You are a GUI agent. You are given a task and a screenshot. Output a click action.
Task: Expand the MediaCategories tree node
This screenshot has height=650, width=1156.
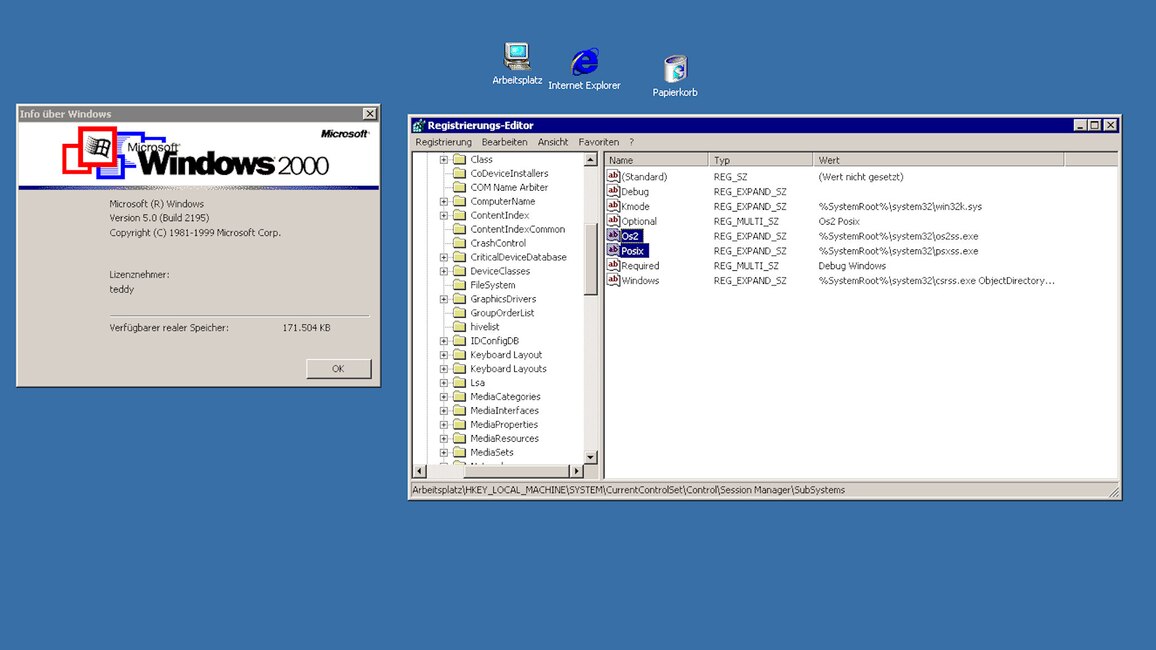pyautogui.click(x=444, y=397)
